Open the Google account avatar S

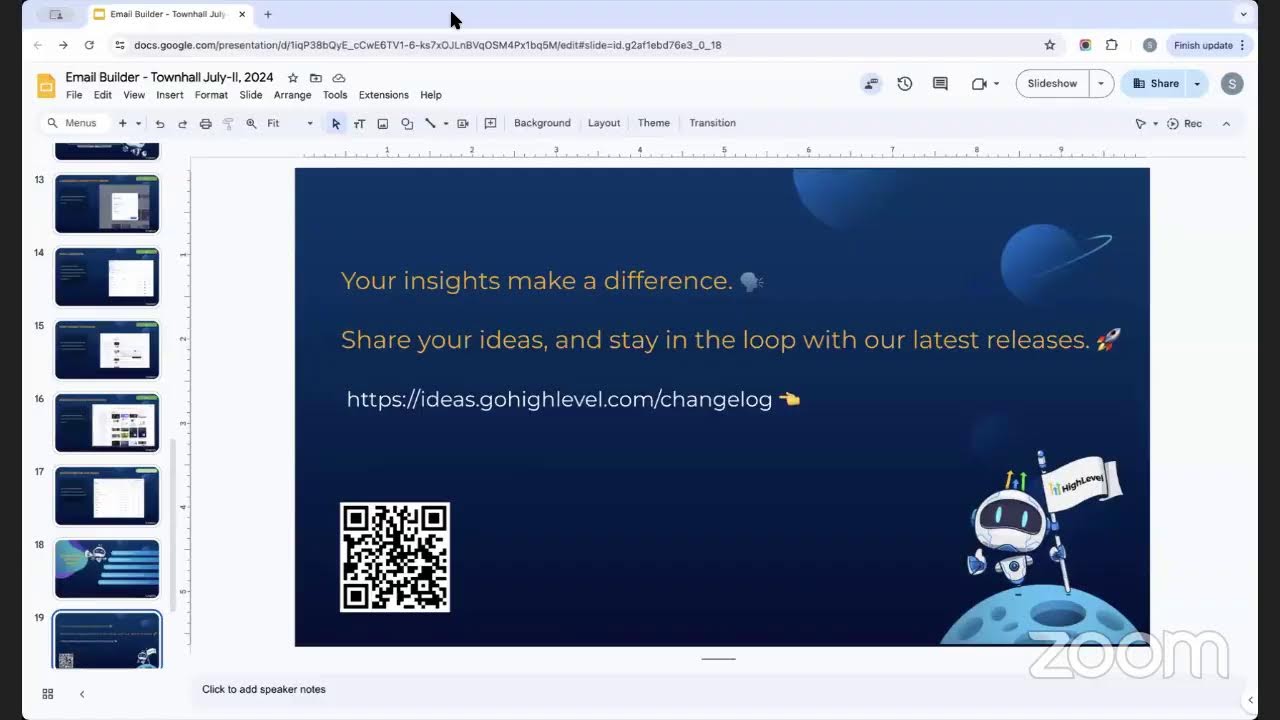1232,84
